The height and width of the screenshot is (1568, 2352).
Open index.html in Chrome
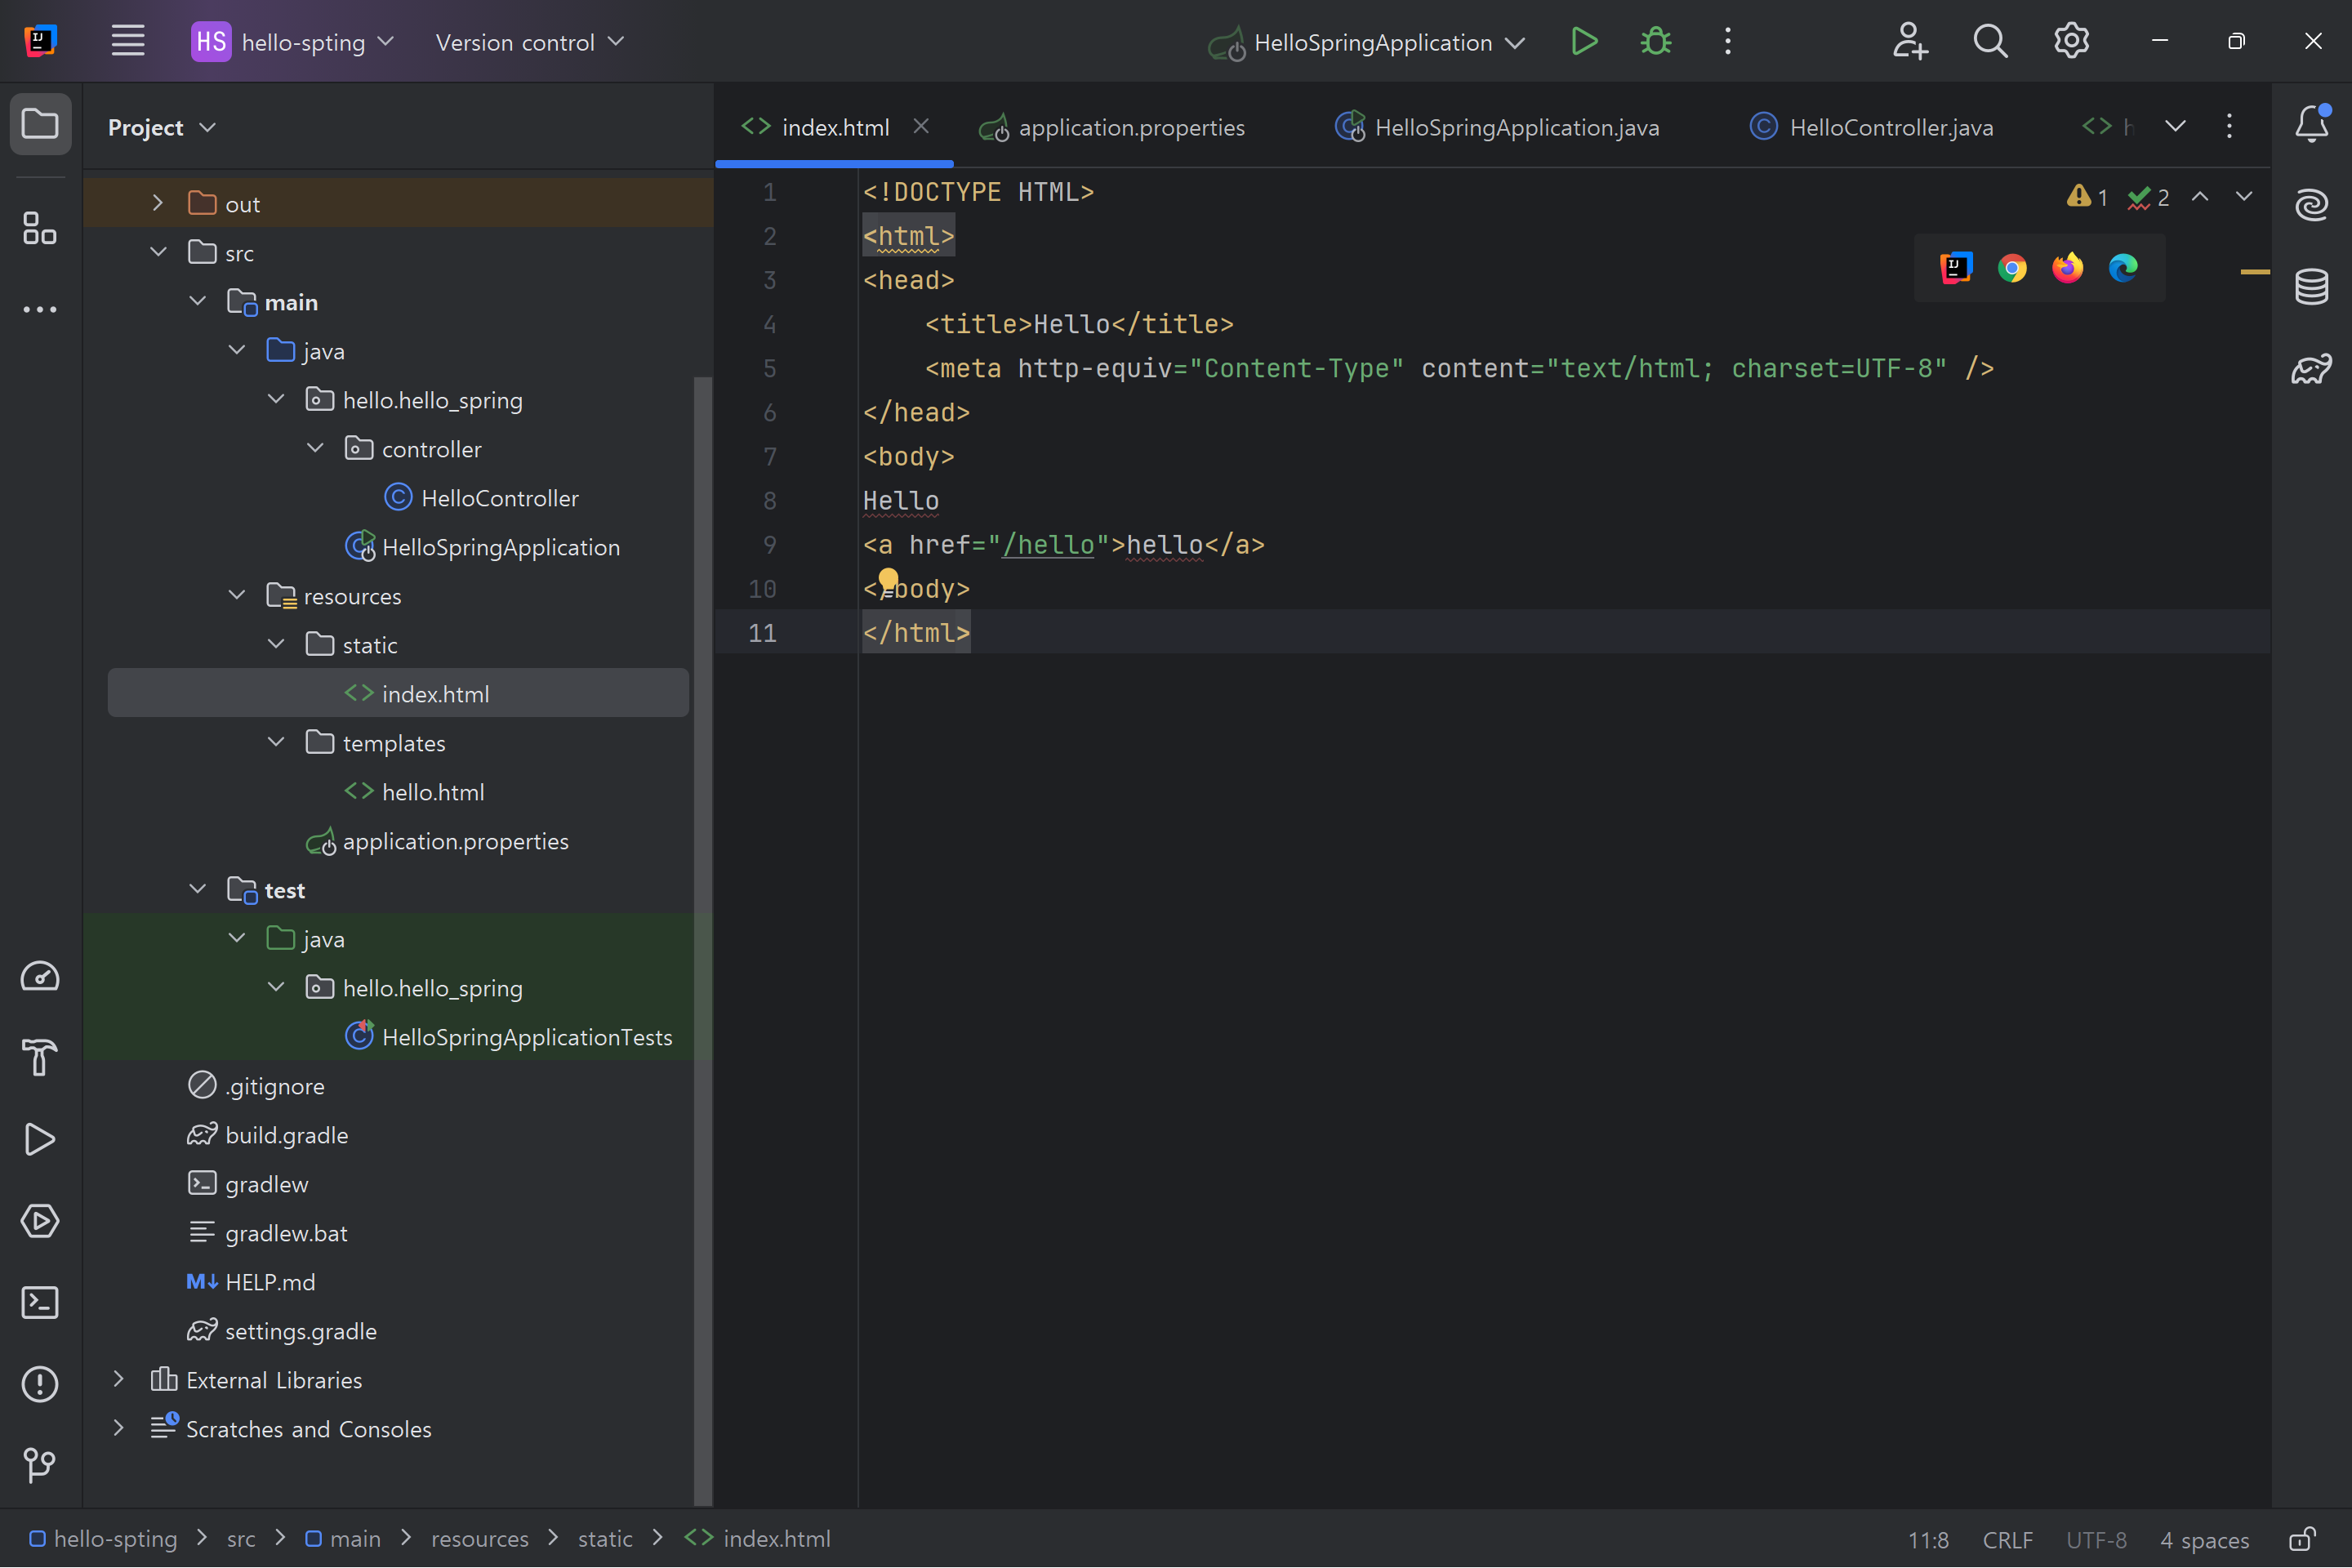[x=2012, y=268]
